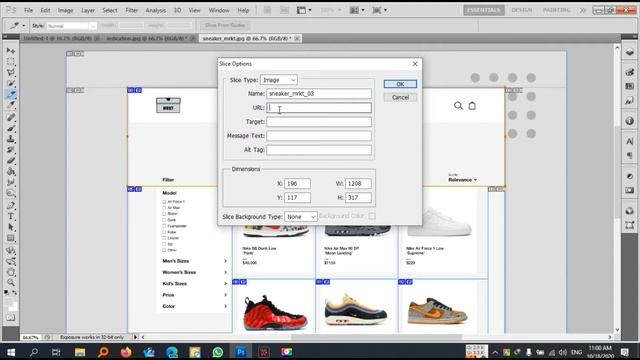Viewport: 640px width, 360px height.
Task: Switch to the Painting workspace
Action: click(557, 10)
